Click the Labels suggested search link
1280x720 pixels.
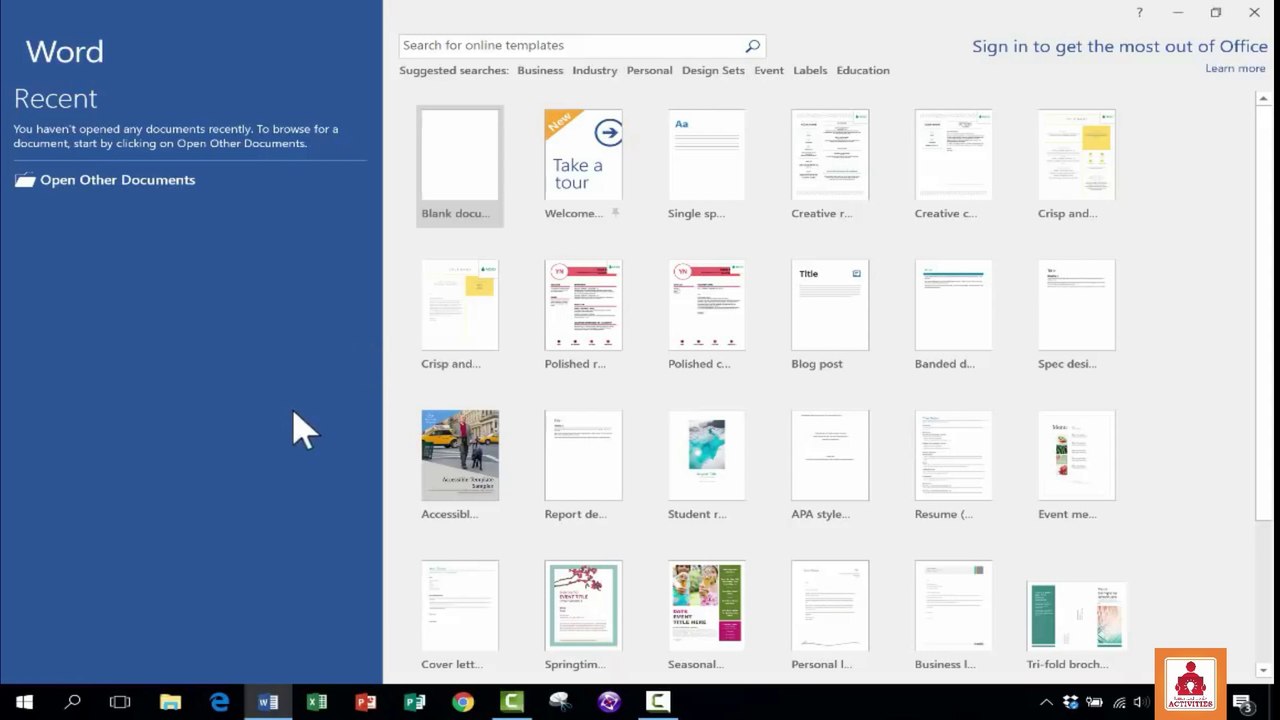(x=810, y=70)
